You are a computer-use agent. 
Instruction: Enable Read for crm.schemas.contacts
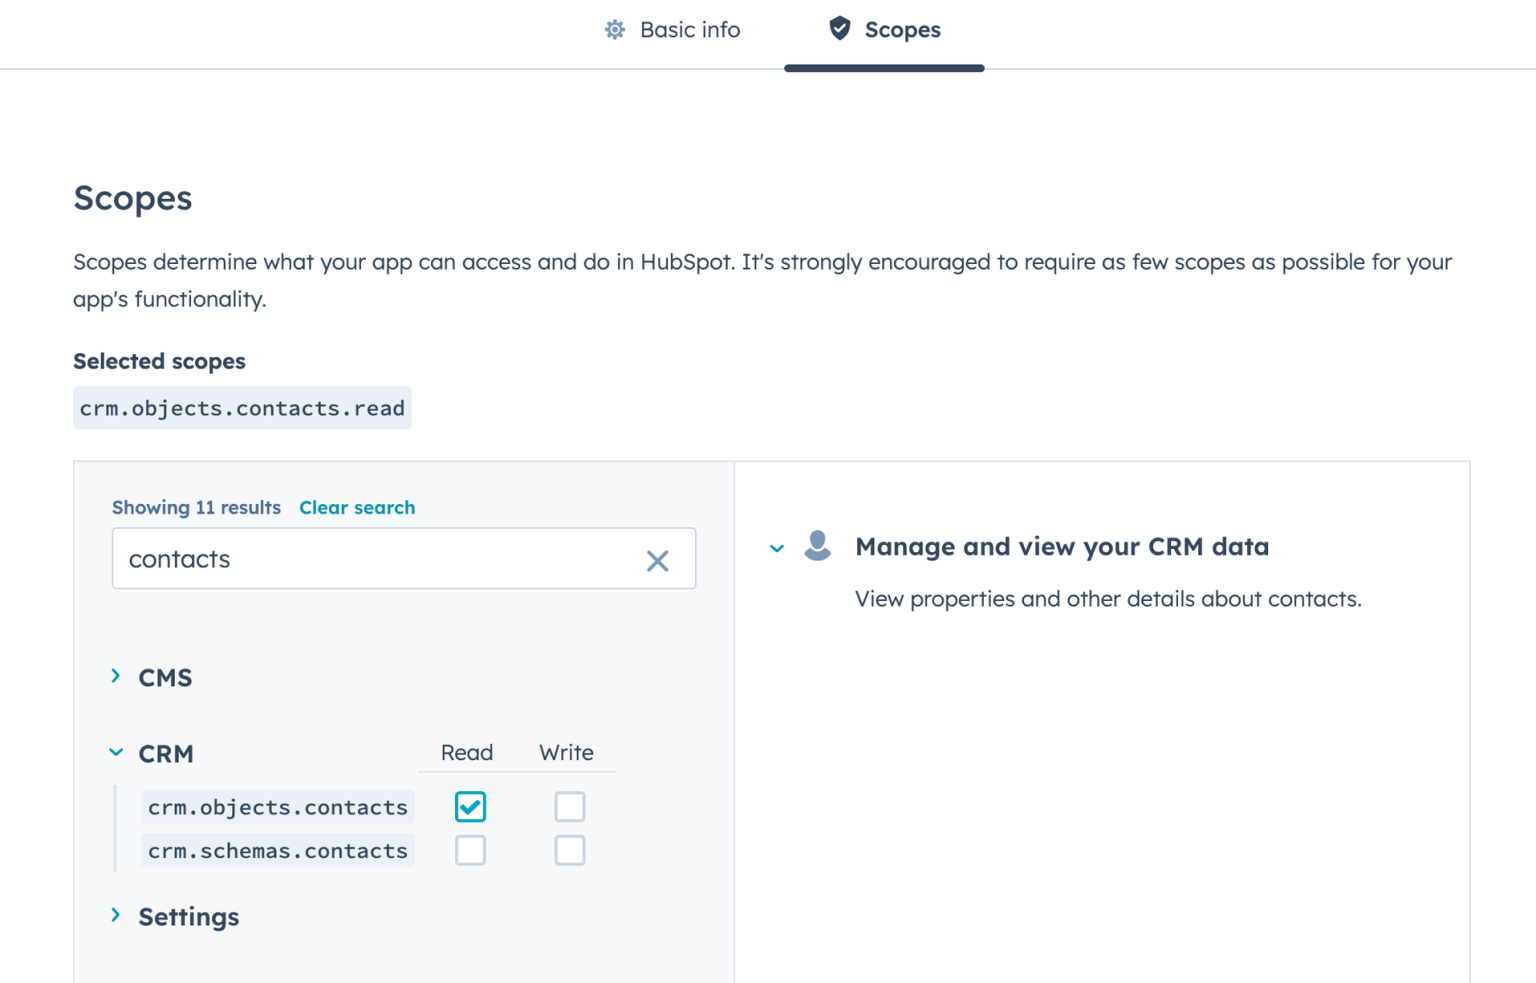tap(470, 851)
